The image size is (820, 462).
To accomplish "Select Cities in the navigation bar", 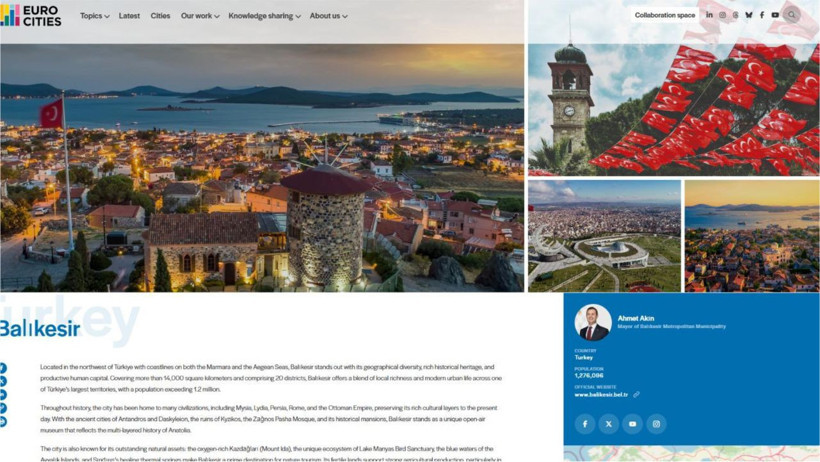I will point(160,16).
